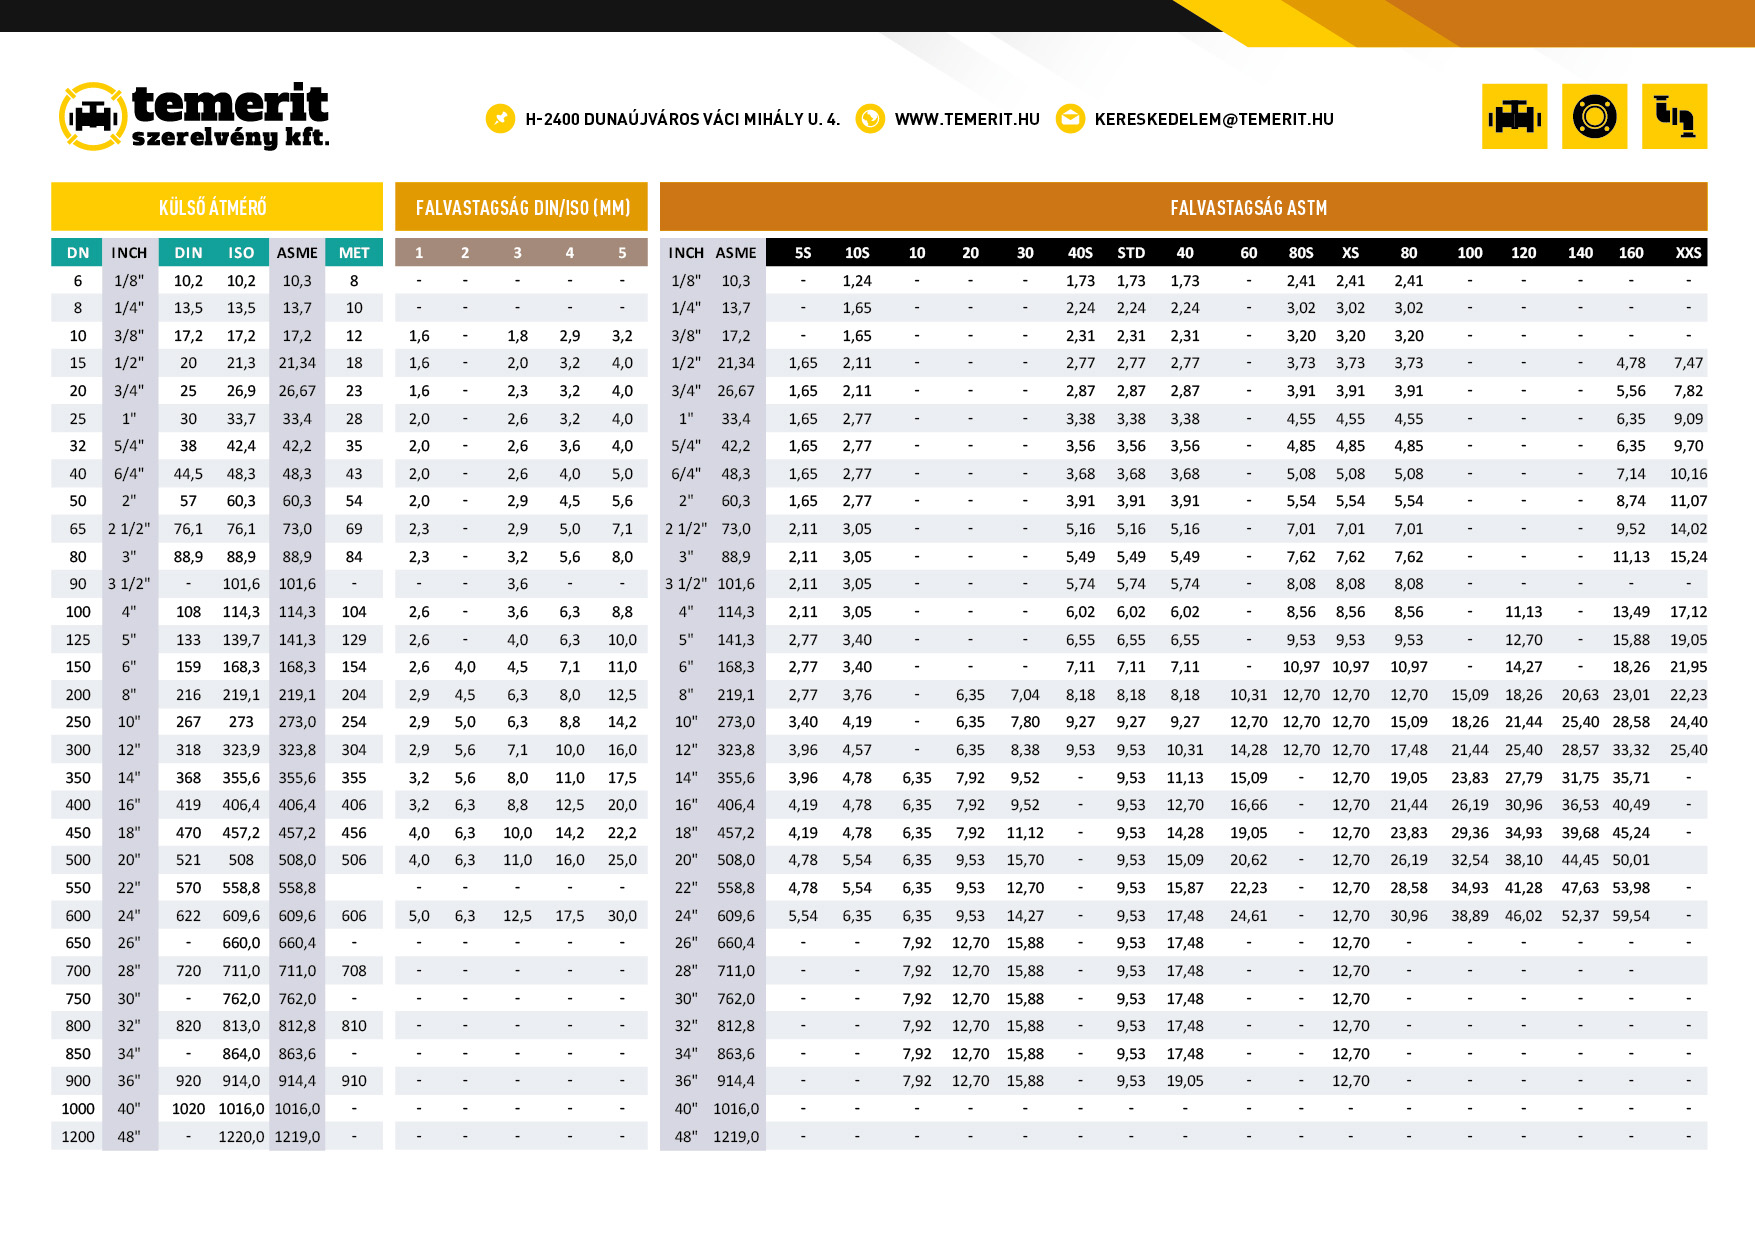The image size is (1755, 1241).
Task: Click the DIN column header
Action: tap(188, 253)
